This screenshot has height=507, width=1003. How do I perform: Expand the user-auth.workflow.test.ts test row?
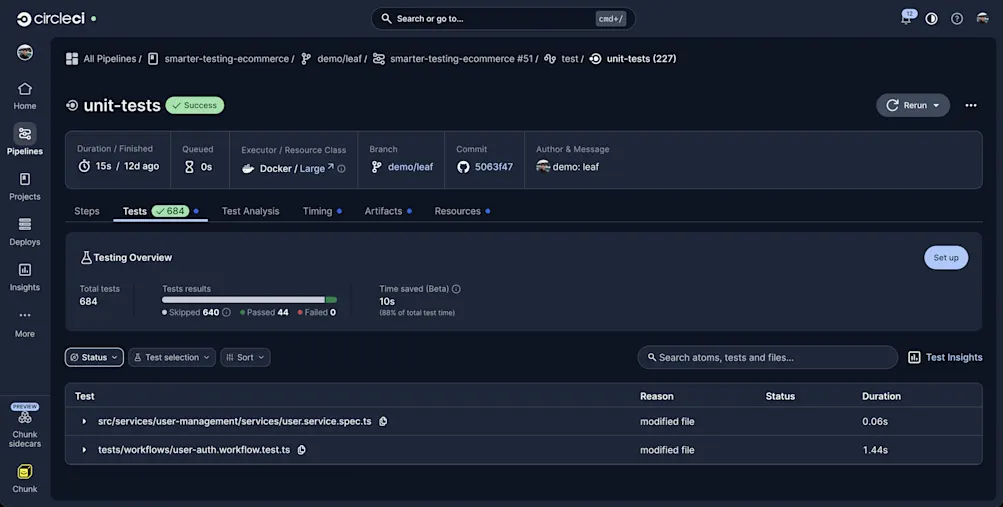coord(84,450)
